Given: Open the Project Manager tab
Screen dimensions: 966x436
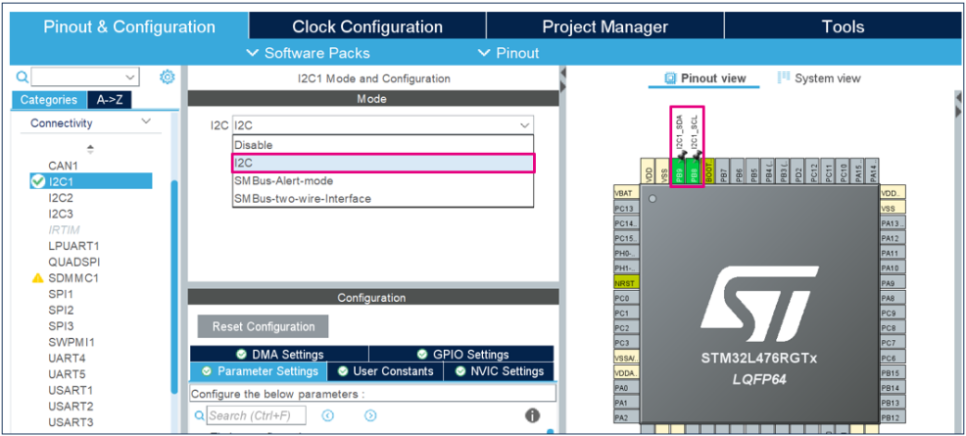Looking at the screenshot, I should (x=605, y=27).
